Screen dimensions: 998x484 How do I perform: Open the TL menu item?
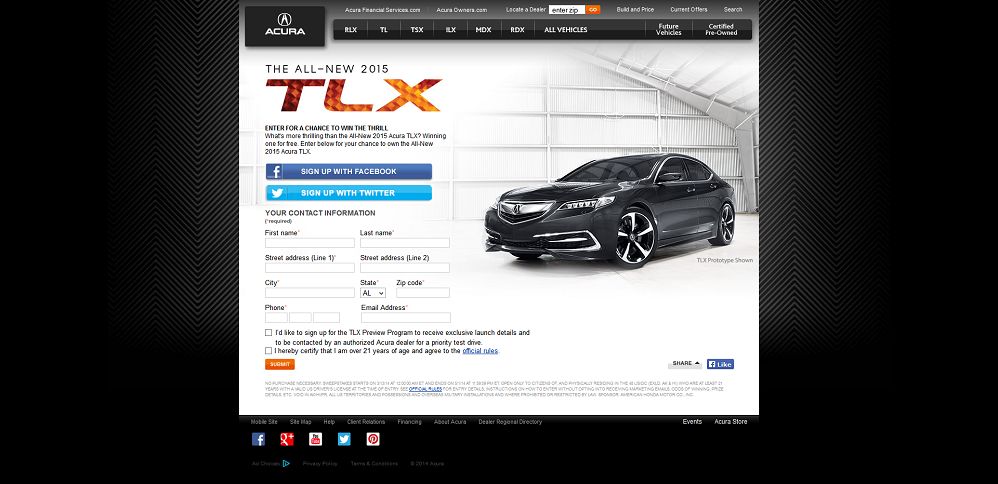pos(384,30)
